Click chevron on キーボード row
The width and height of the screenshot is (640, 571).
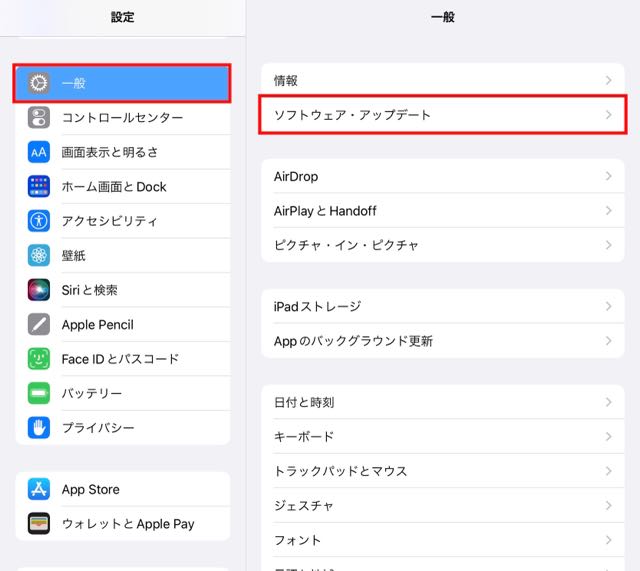tap(609, 436)
